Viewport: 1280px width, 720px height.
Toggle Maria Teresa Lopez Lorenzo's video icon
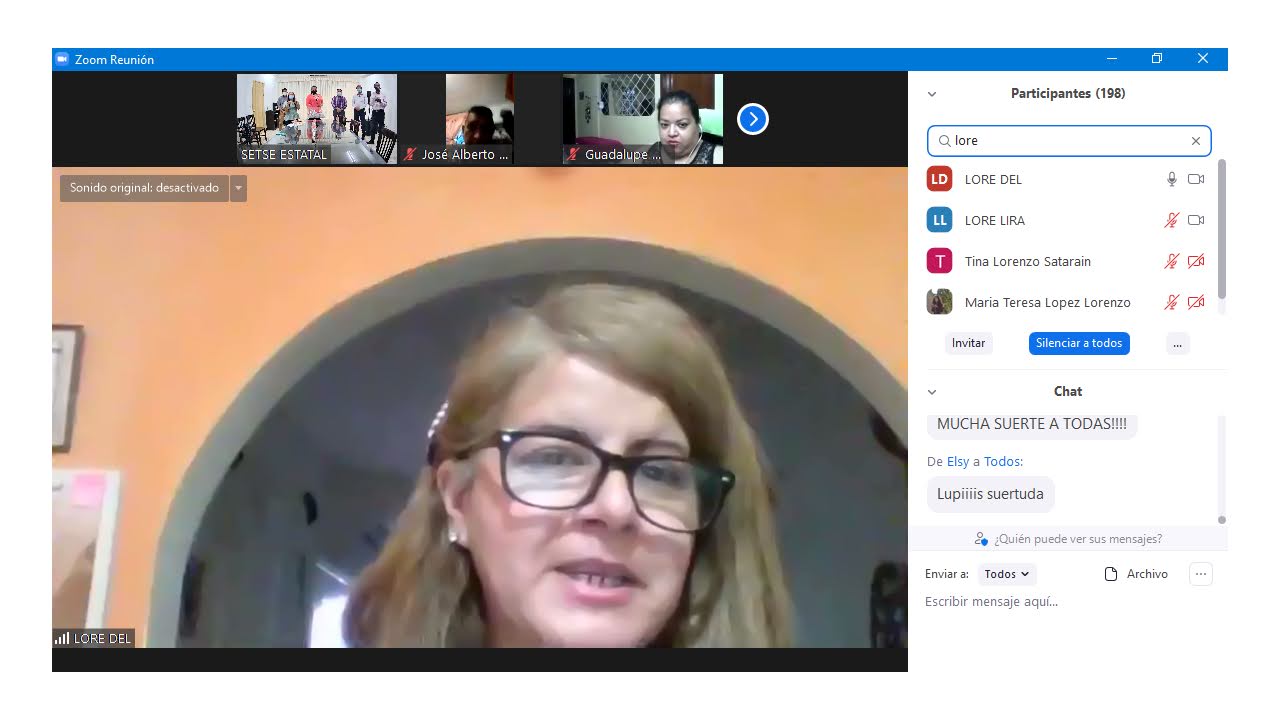click(x=1196, y=302)
